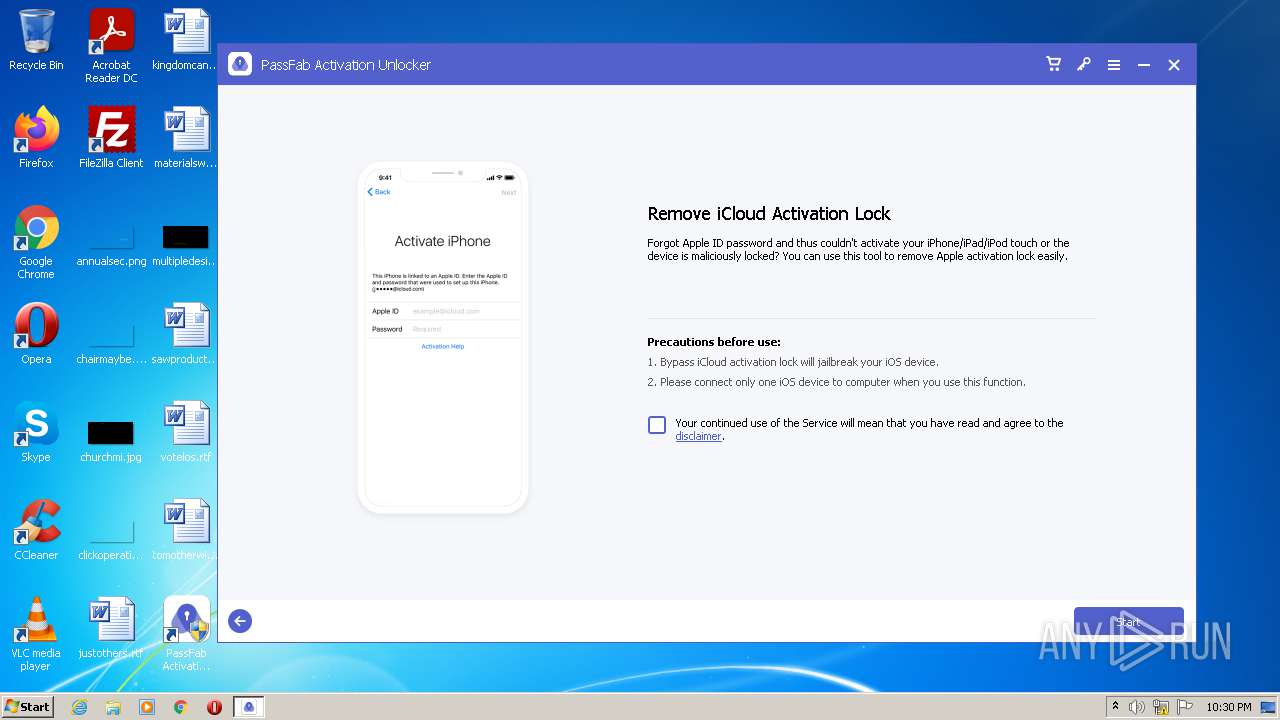This screenshot has width=1280, height=720.
Task: Click the phone mockup image
Action: [x=443, y=338]
